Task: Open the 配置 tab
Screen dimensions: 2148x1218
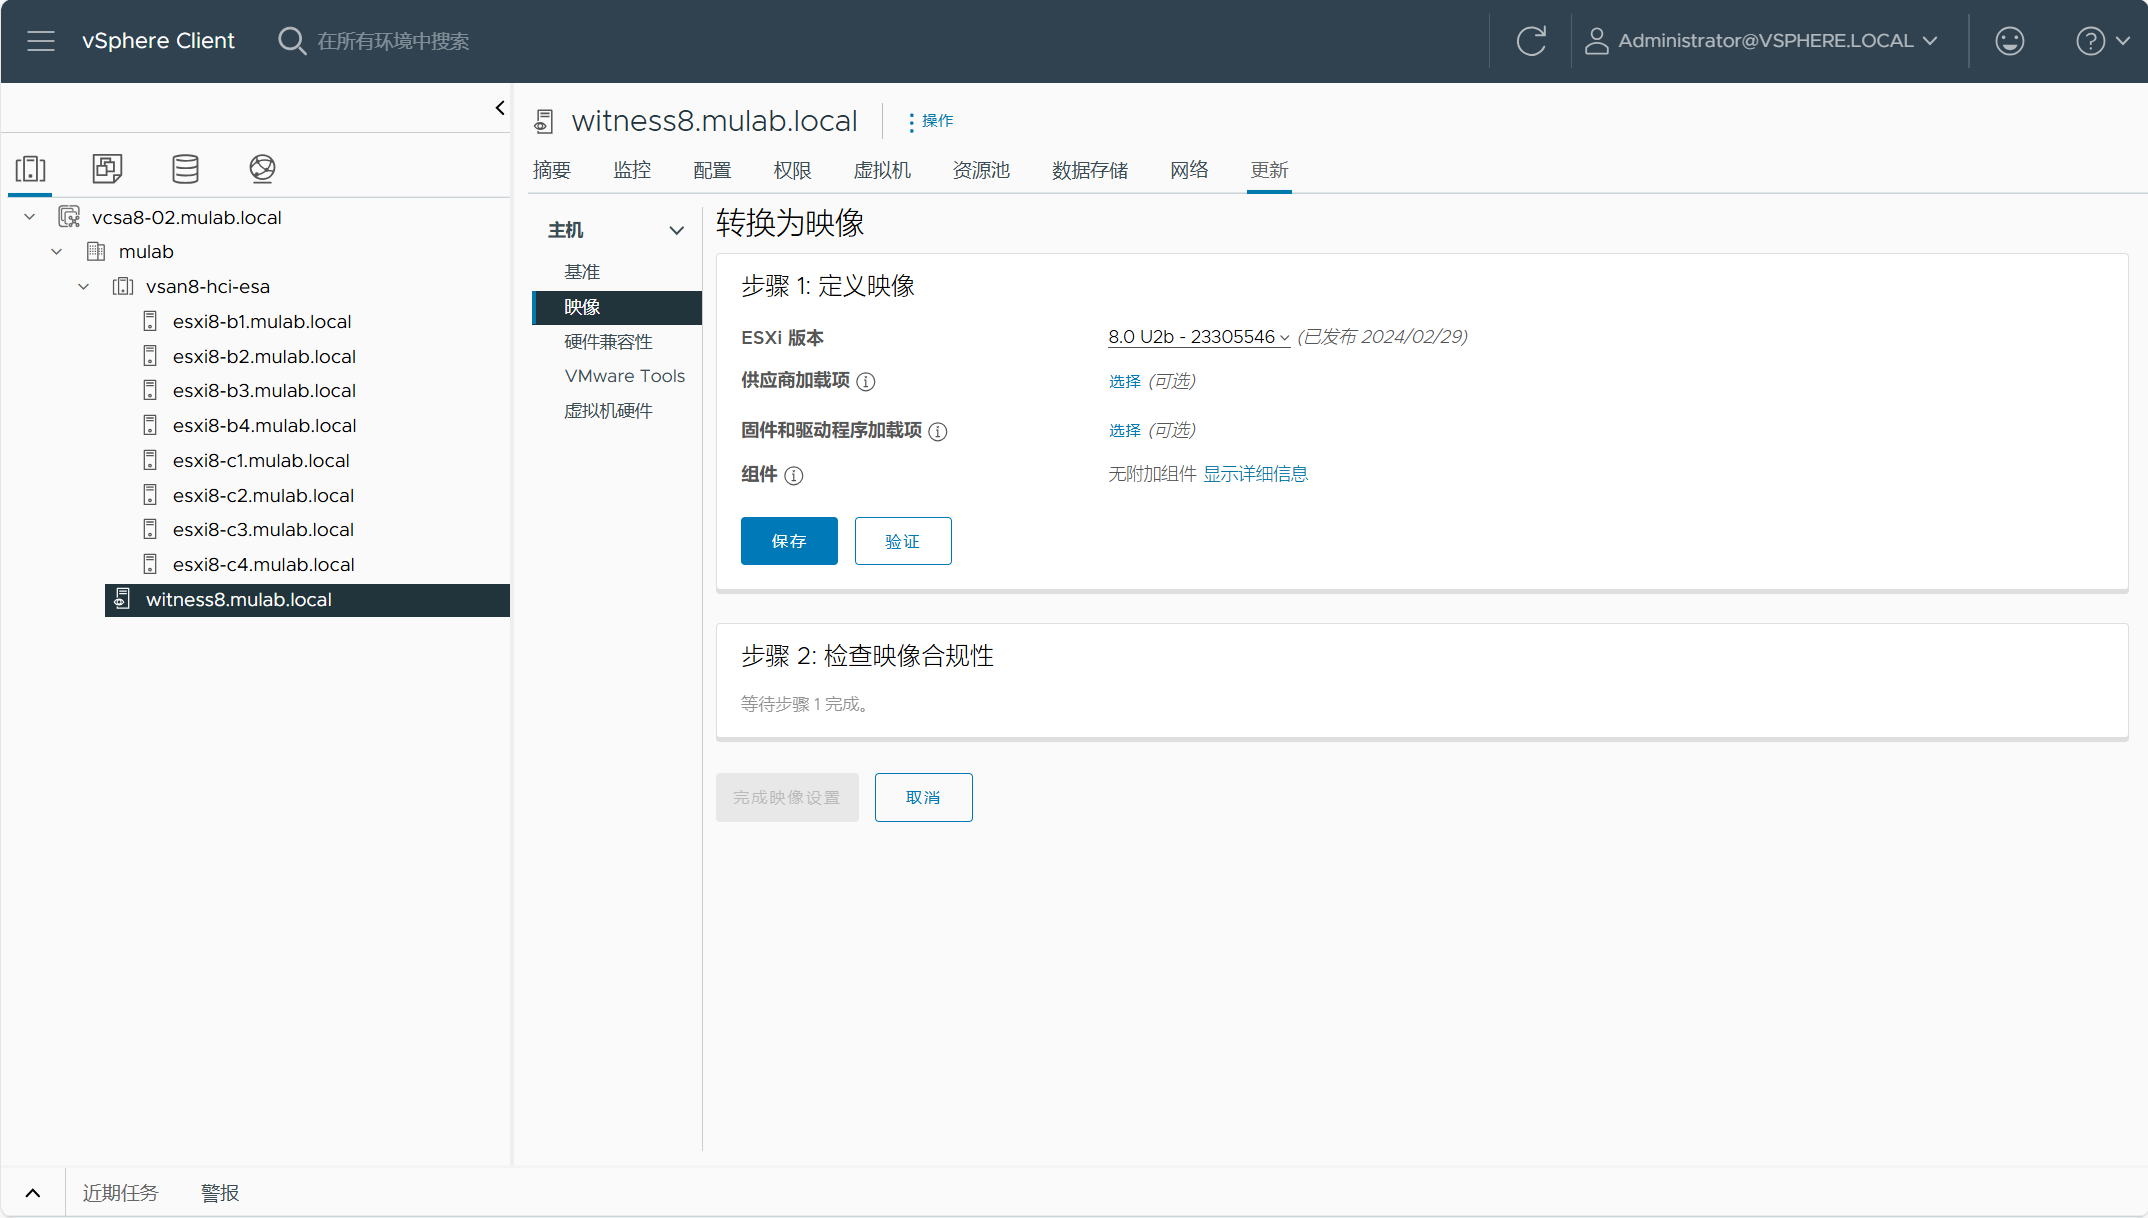Action: click(x=712, y=170)
